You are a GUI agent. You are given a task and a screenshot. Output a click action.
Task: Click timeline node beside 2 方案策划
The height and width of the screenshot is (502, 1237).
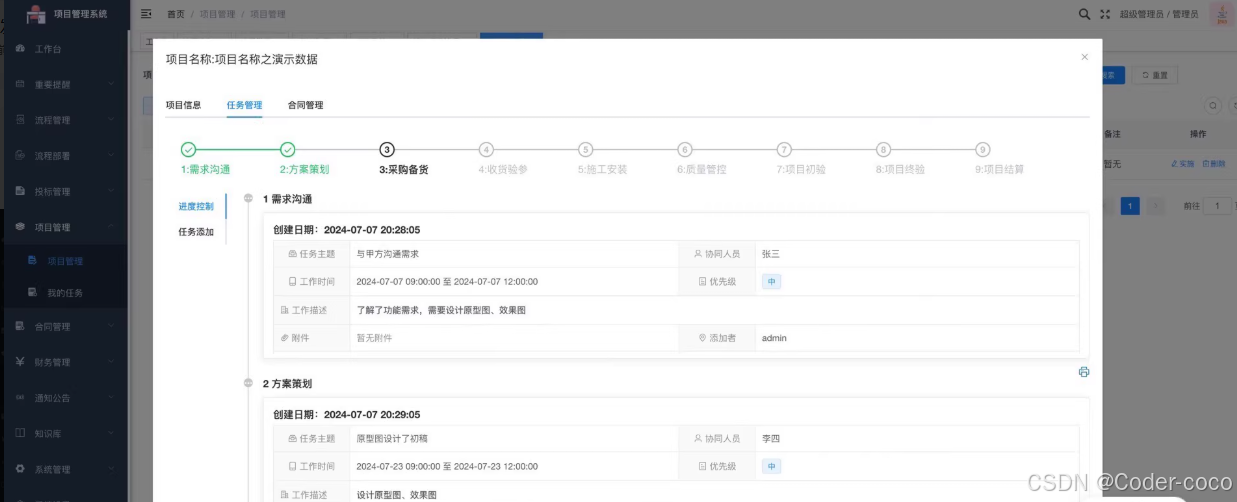click(x=248, y=383)
